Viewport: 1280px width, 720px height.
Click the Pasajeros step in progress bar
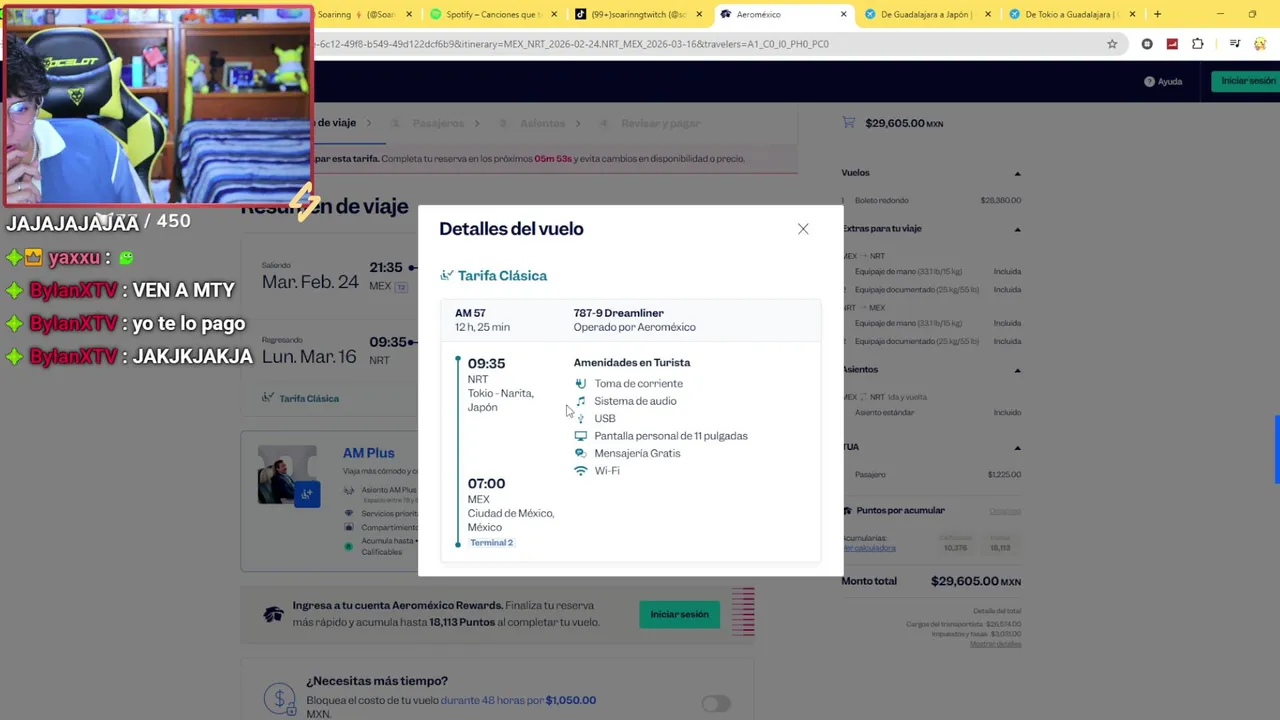coord(438,123)
